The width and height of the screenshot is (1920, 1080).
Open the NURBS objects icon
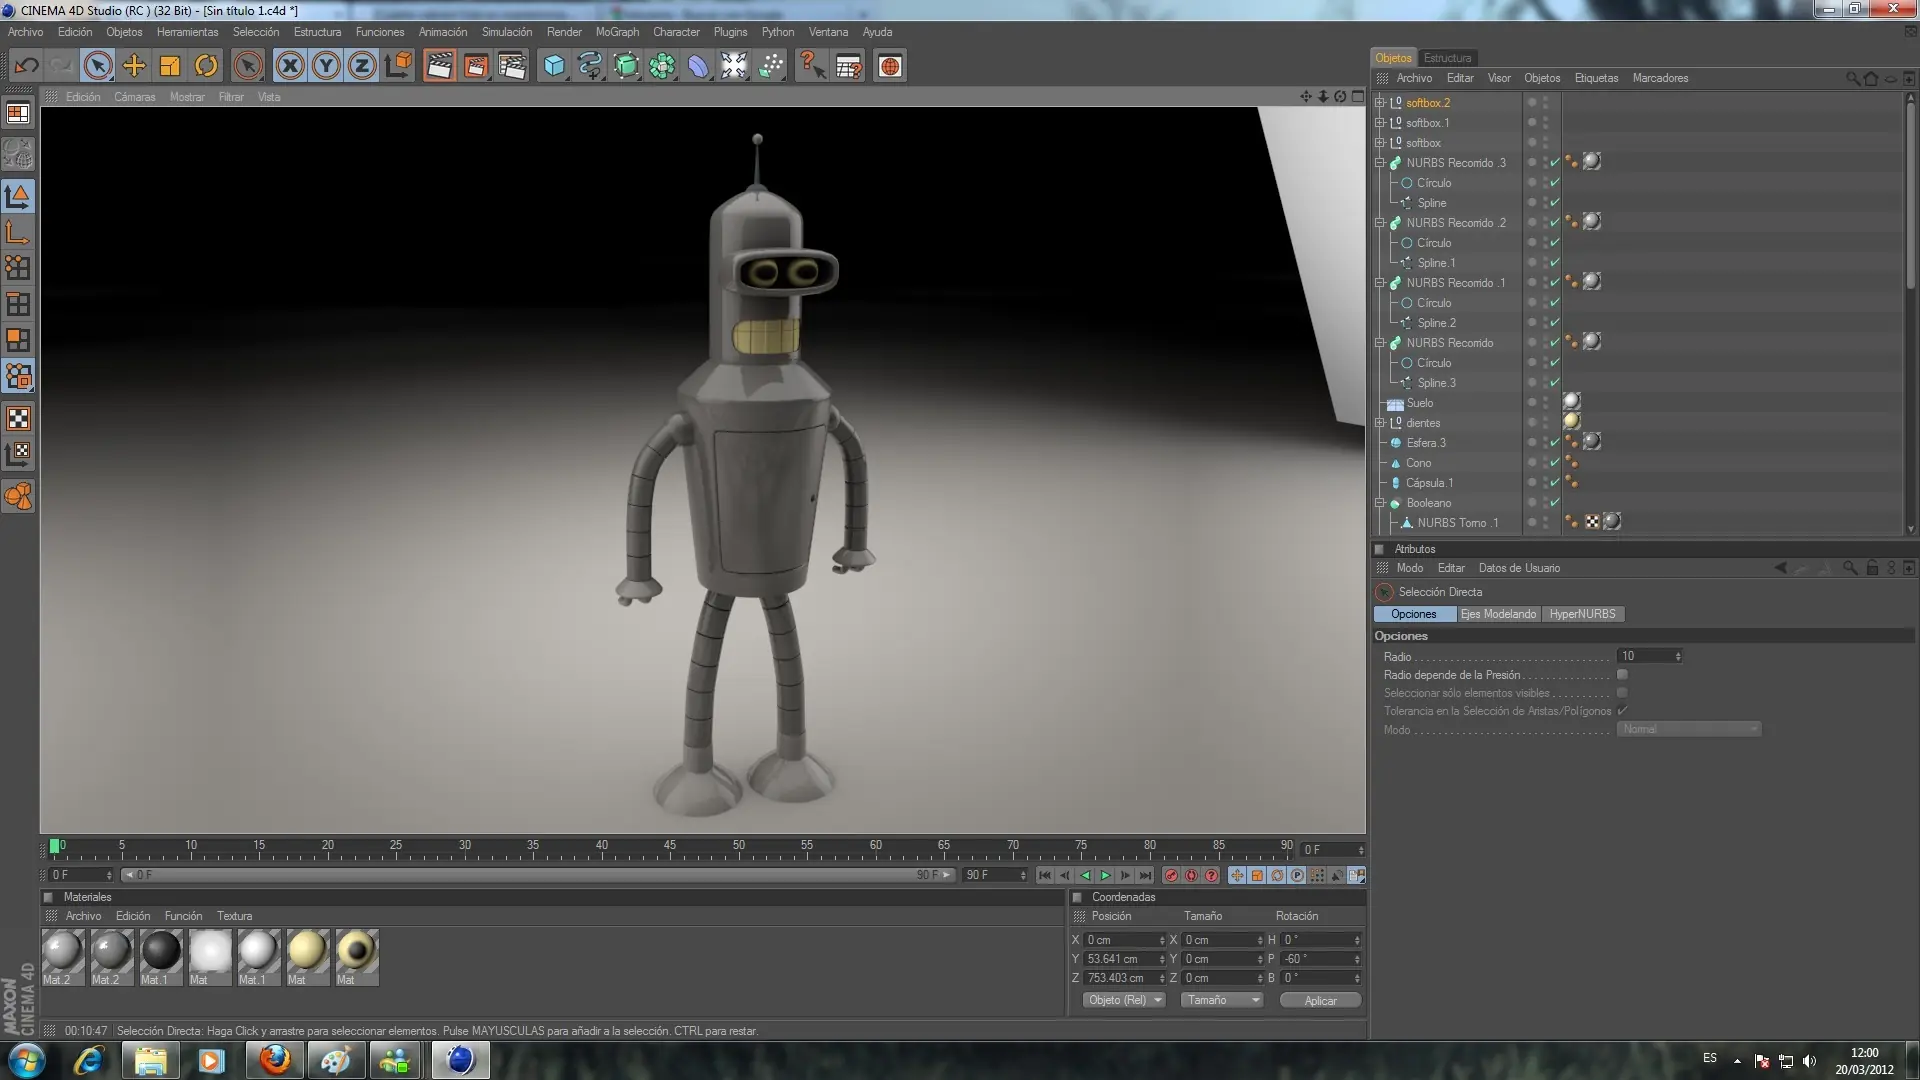pyautogui.click(x=626, y=66)
